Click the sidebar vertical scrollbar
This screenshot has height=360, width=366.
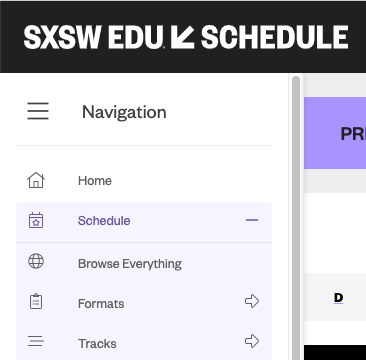pos(296,218)
